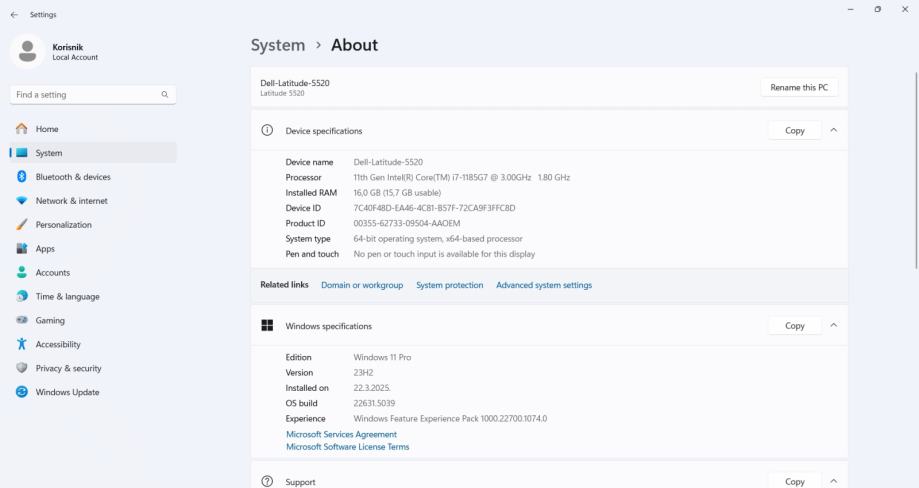919x488 pixels.
Task: Click the Gaming controller icon
Action: (x=22, y=321)
